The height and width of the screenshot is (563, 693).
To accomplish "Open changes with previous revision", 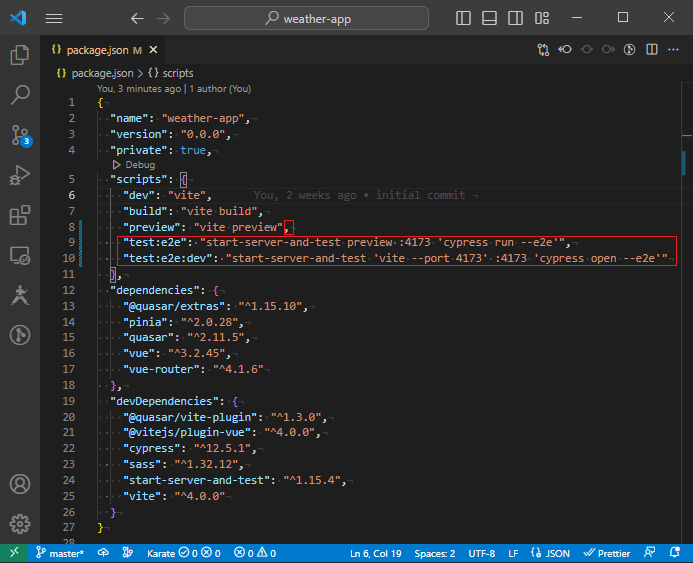I will 565,49.
